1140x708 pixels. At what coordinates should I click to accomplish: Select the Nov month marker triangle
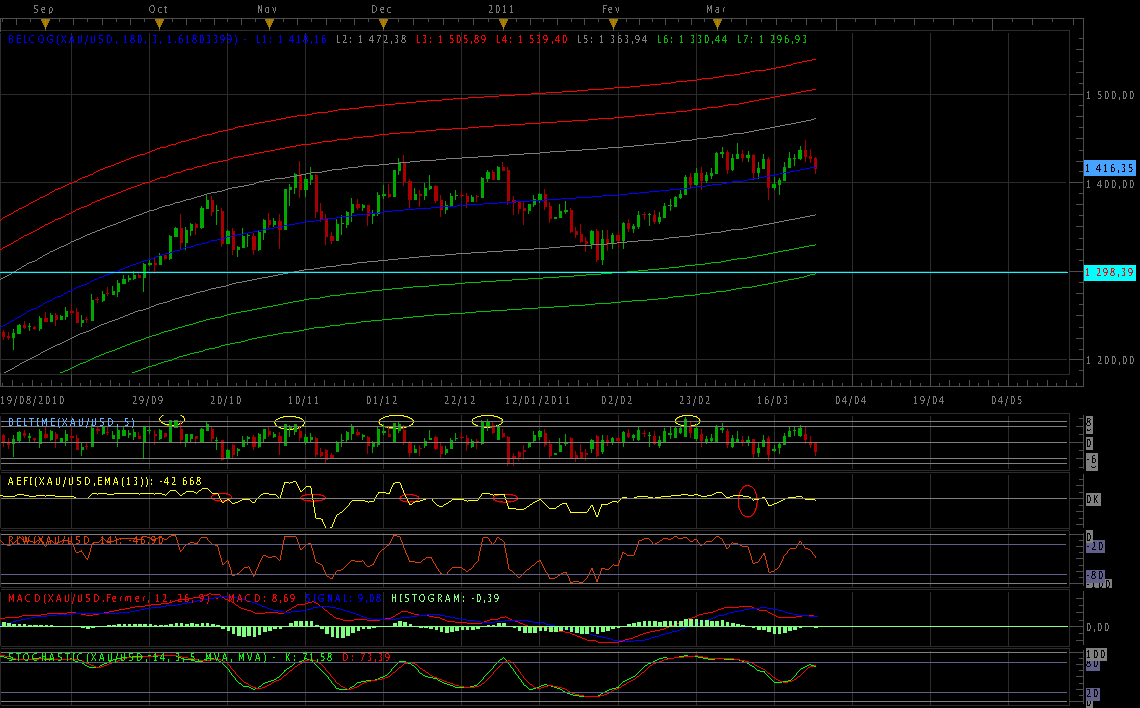pyautogui.click(x=268, y=22)
